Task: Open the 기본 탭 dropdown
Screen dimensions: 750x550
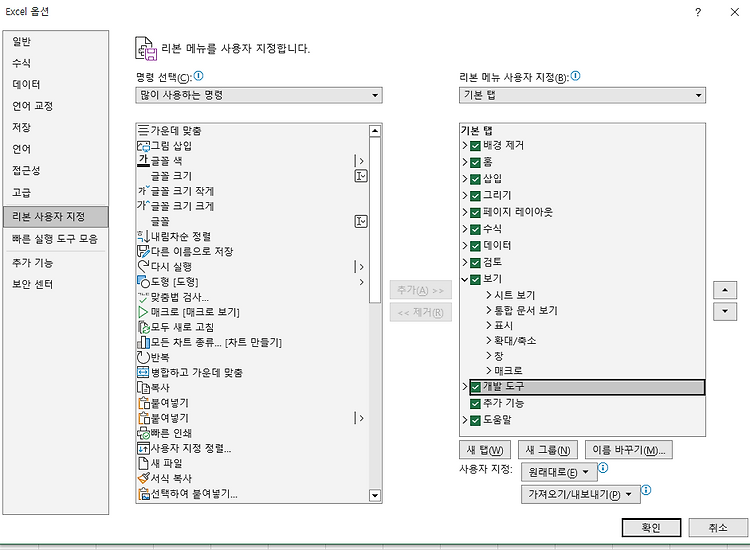Action: pyautogui.click(x=582, y=95)
